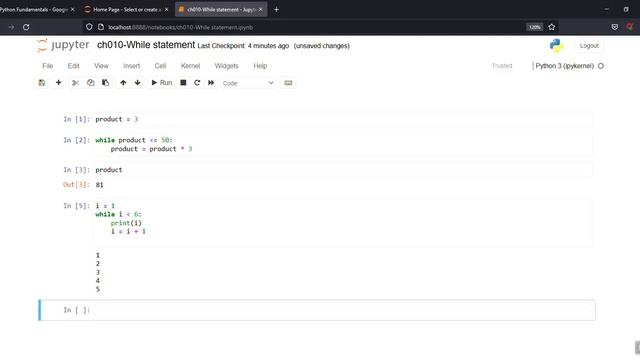Click the printed output 5

tap(98, 289)
